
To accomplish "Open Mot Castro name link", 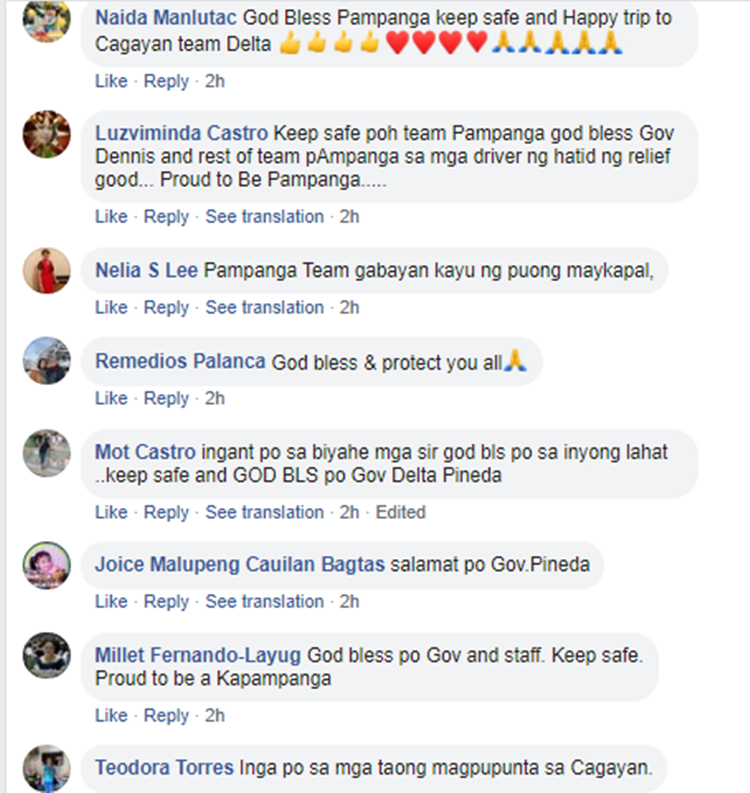I will tap(145, 452).
